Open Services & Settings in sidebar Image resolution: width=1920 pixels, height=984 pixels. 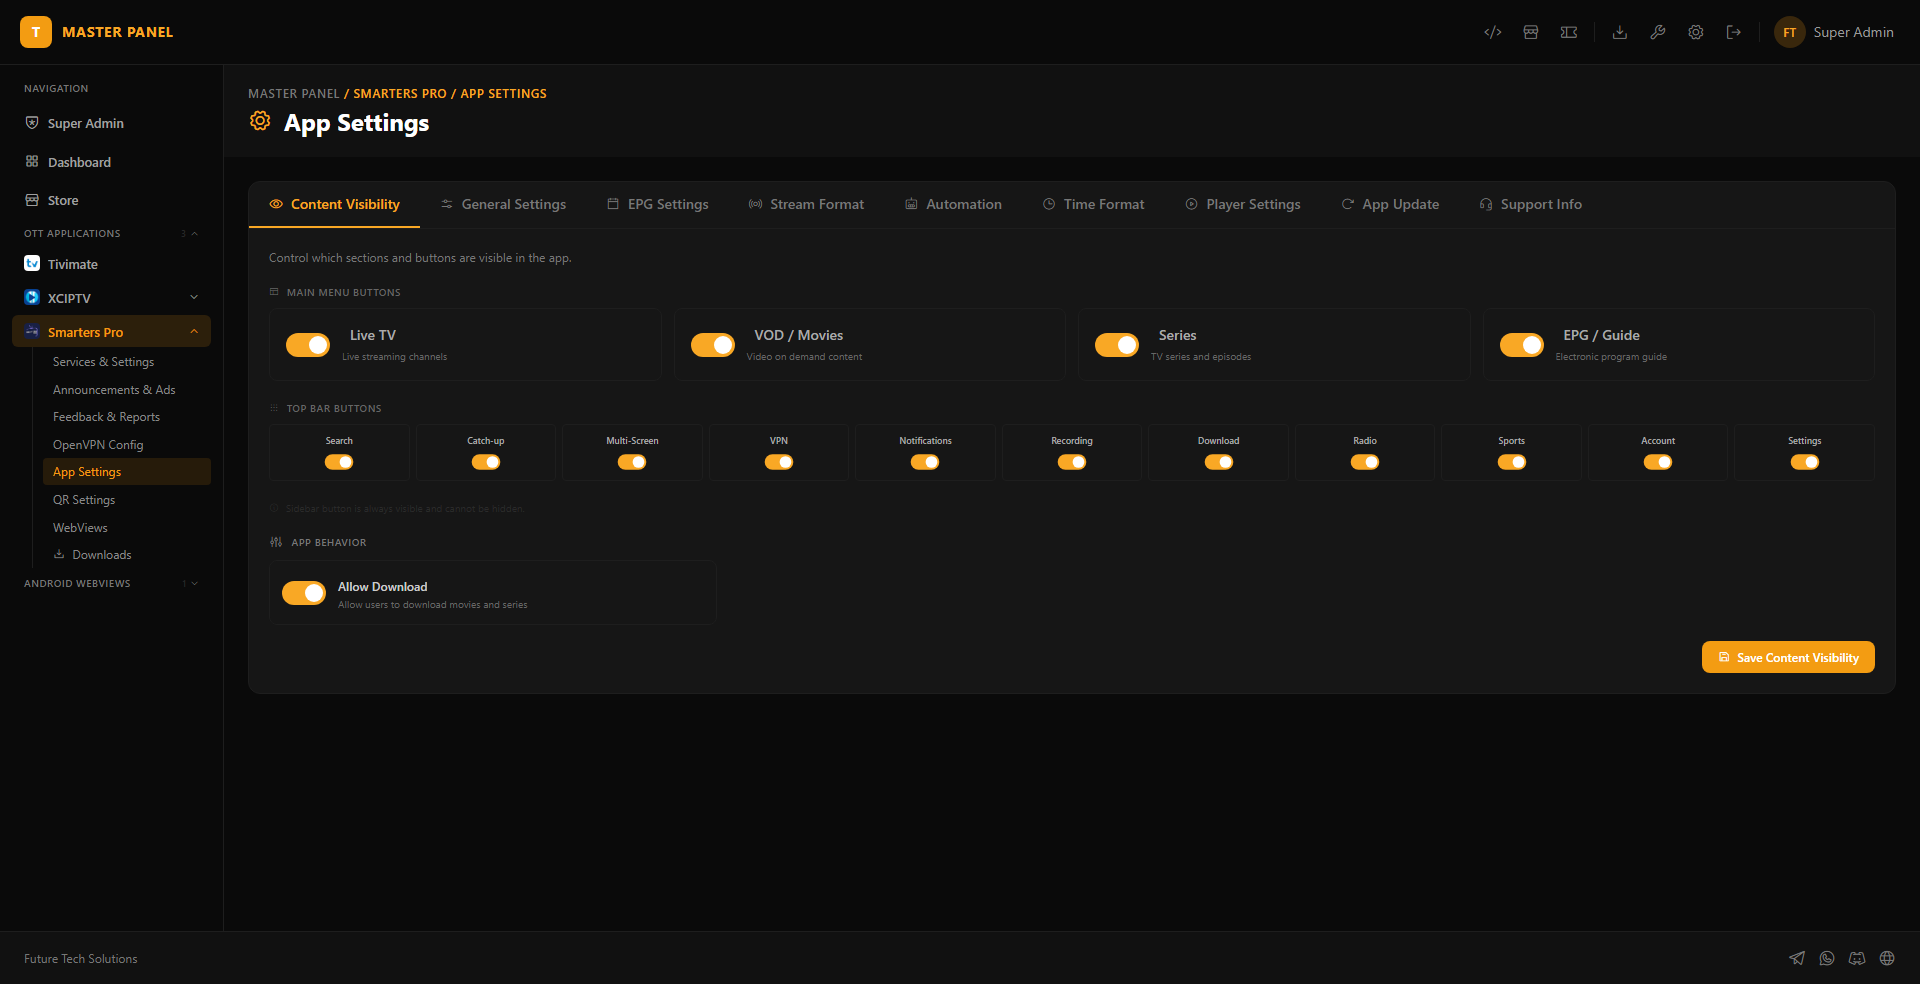[126, 362]
